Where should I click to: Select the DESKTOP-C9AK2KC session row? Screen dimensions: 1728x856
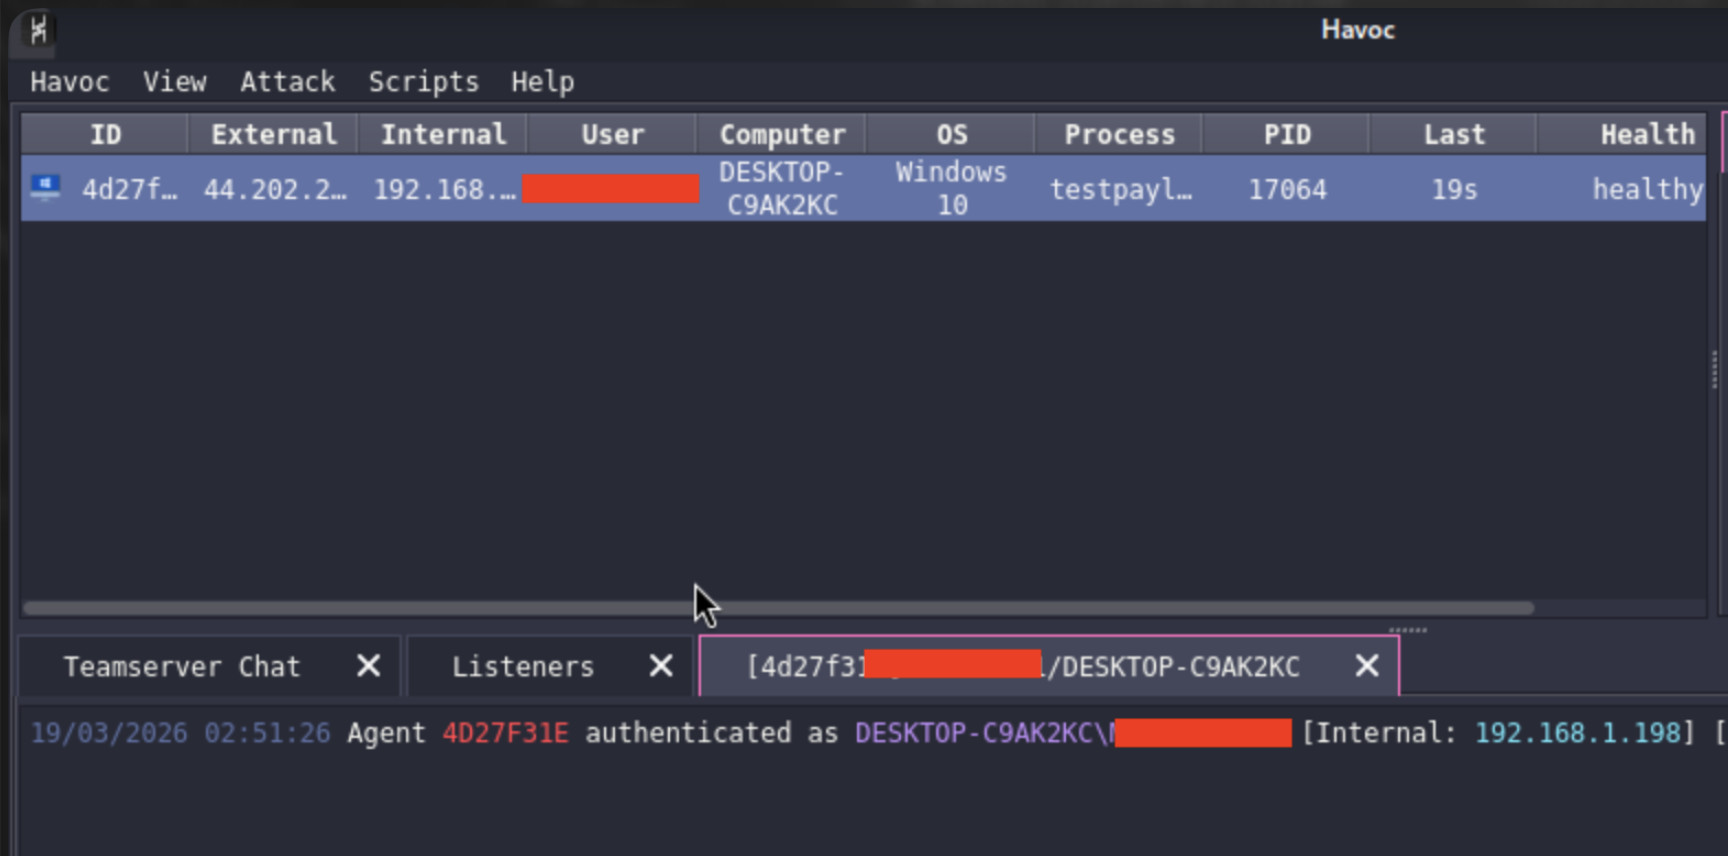(864, 188)
